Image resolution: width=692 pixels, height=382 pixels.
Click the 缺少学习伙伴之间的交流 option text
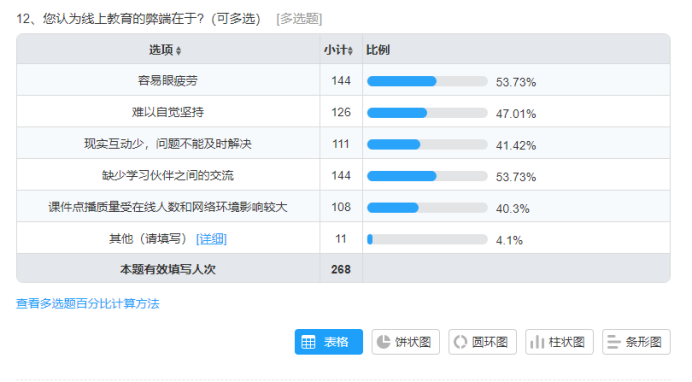(x=168, y=175)
